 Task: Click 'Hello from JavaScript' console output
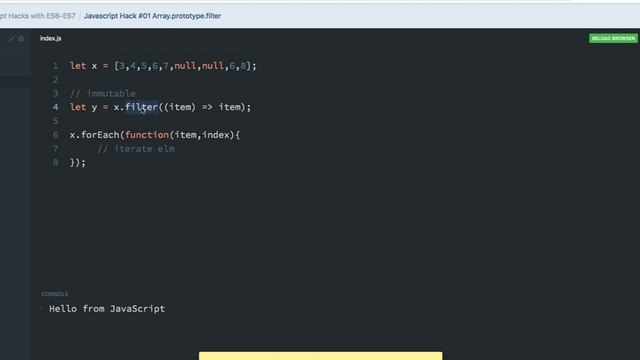(107, 309)
